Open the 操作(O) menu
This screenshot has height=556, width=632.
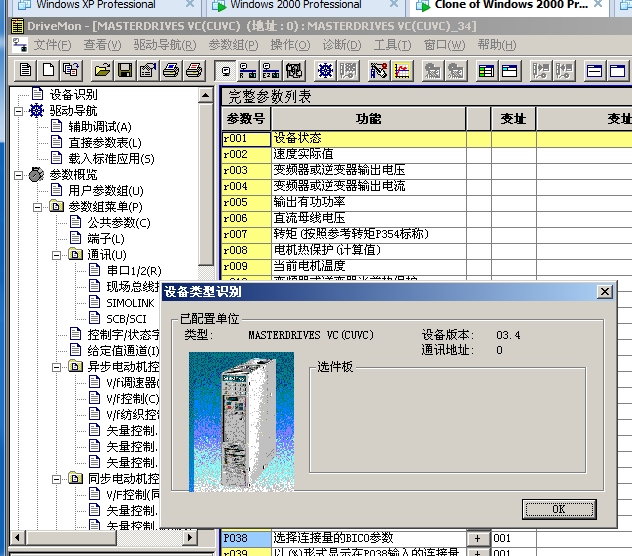click(x=290, y=45)
